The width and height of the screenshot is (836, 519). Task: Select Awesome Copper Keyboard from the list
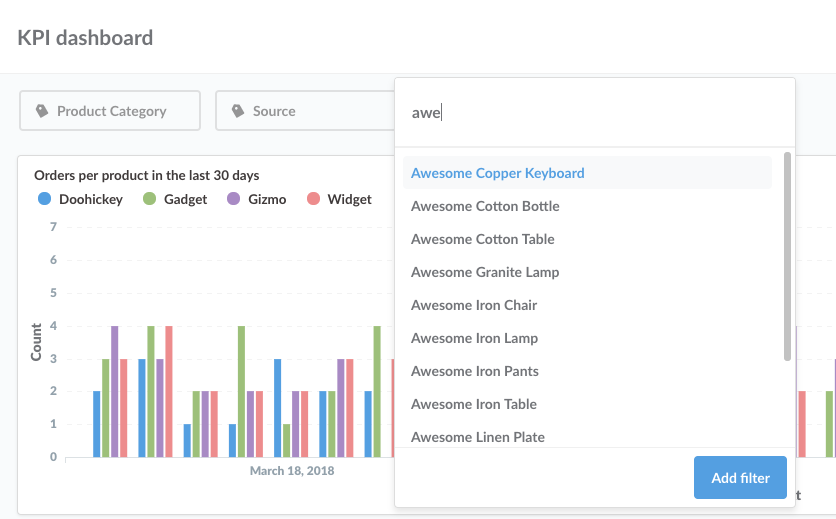pyautogui.click(x=497, y=173)
